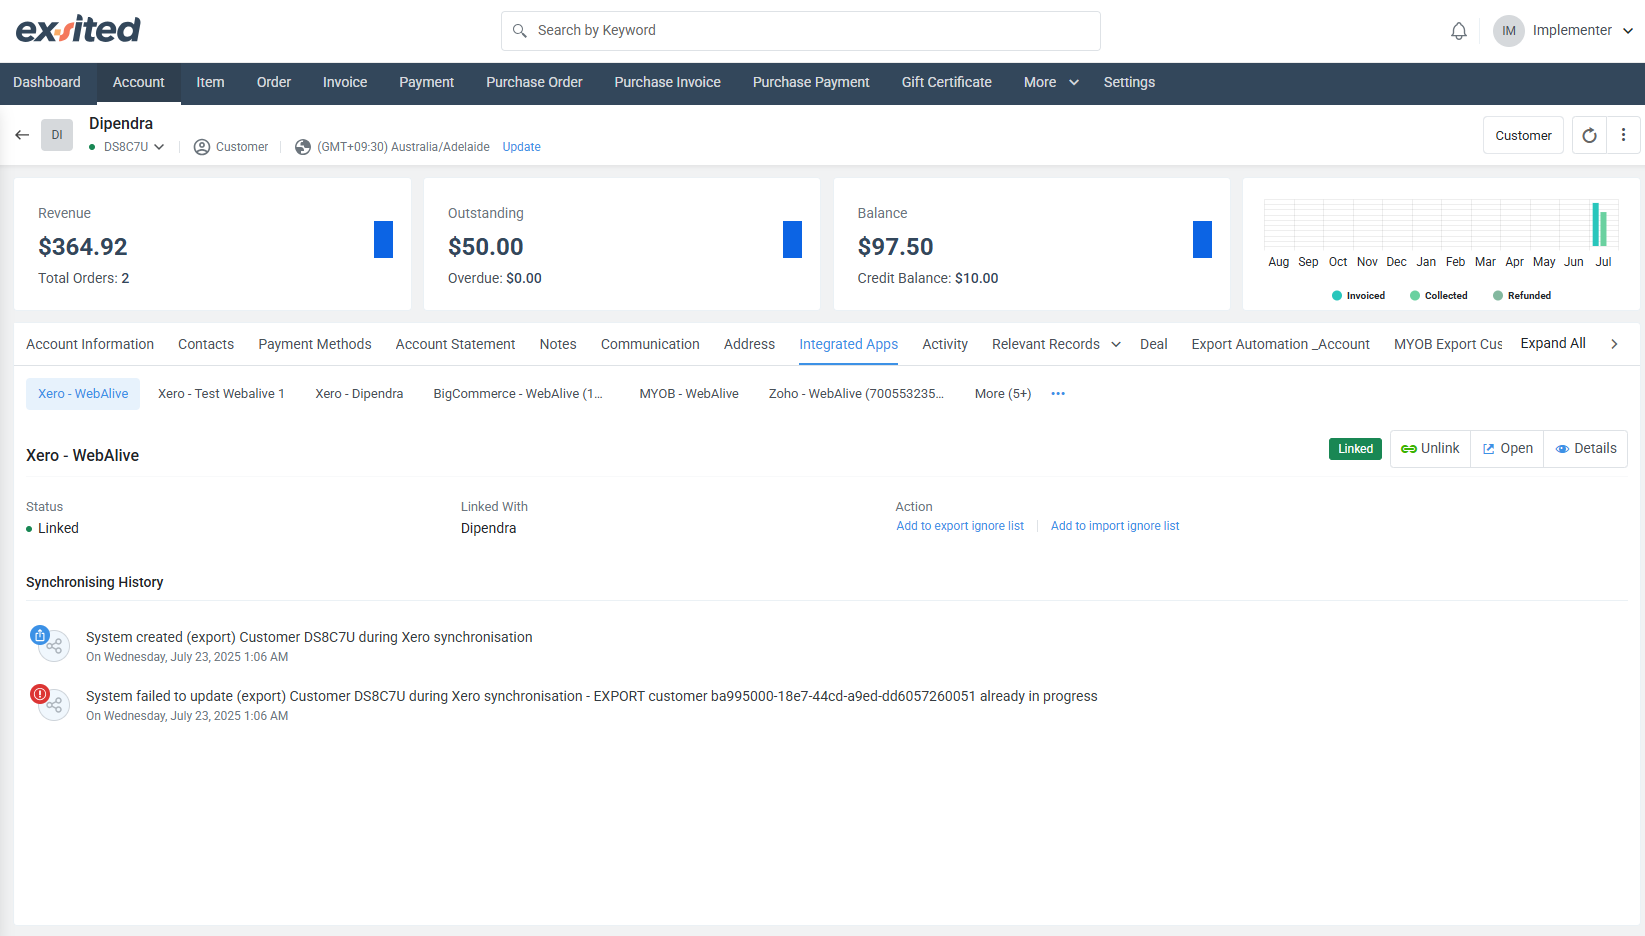1645x936 pixels.
Task: Click the Unlink button
Action: pos(1430,449)
